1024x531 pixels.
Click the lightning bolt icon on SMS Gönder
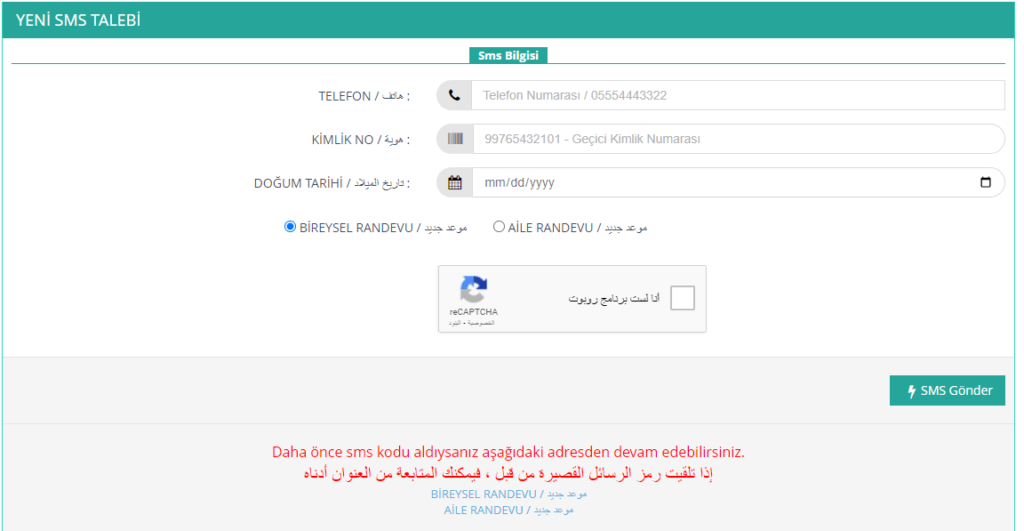(x=911, y=391)
